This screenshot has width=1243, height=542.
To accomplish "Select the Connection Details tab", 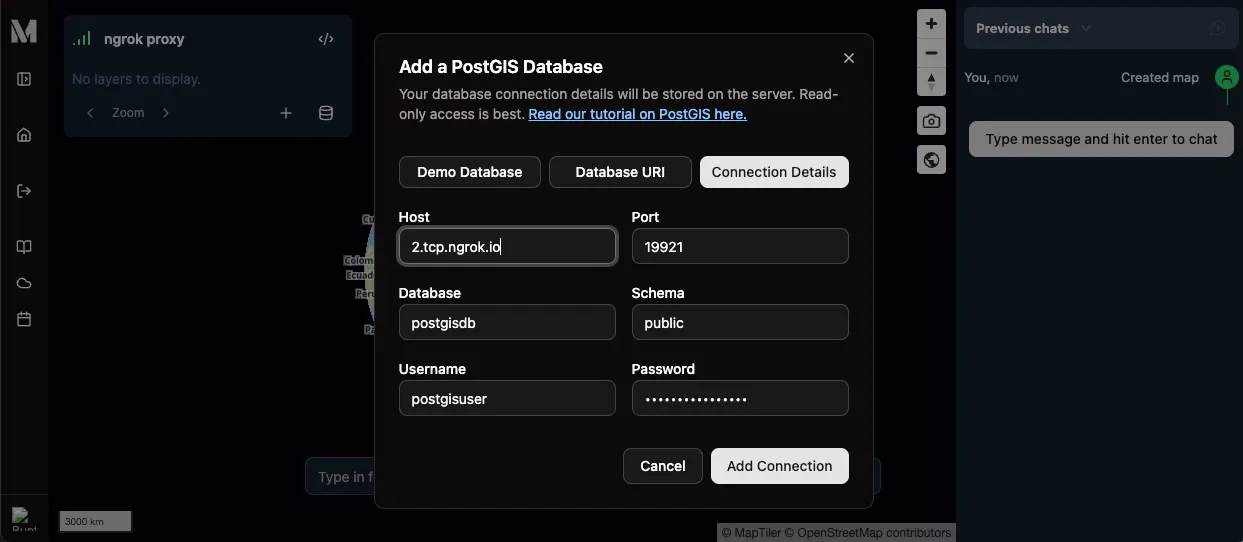I will click(774, 172).
